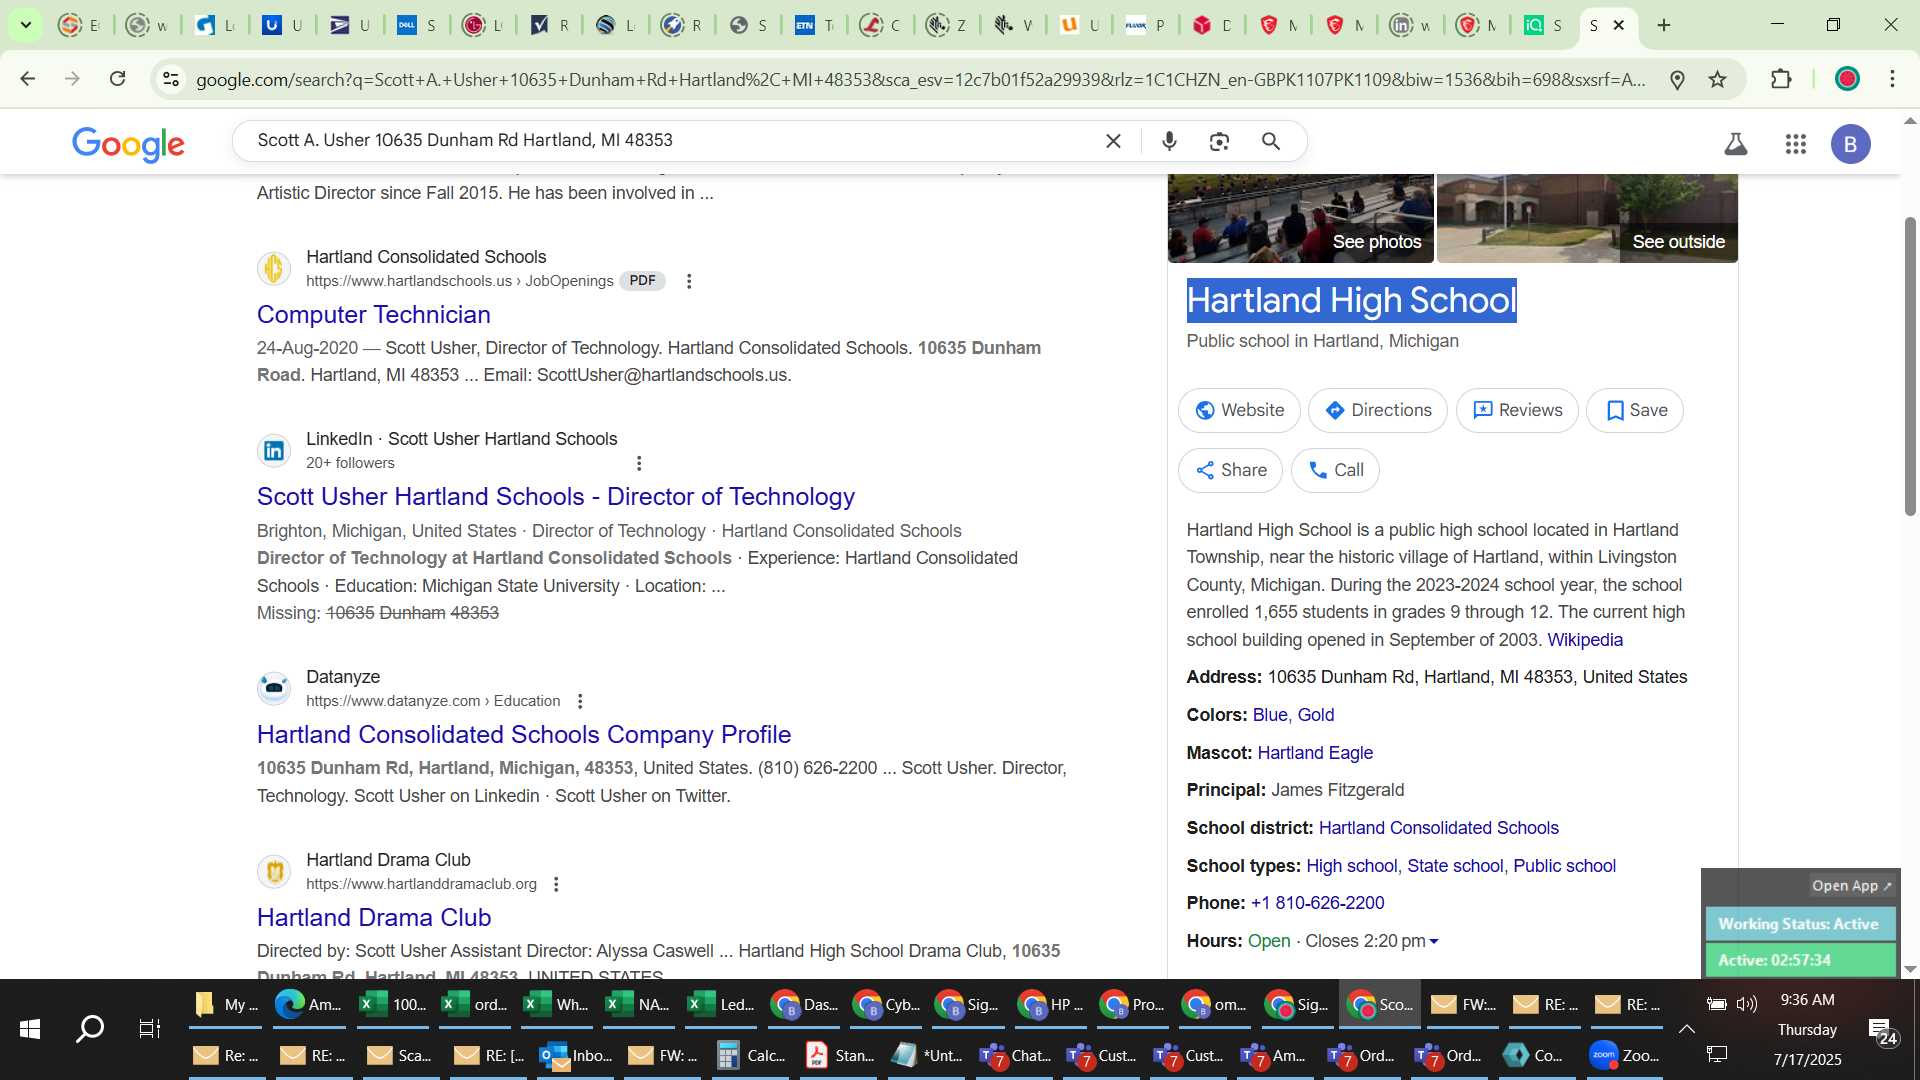Open Search Labs flask icon

coord(1736,144)
